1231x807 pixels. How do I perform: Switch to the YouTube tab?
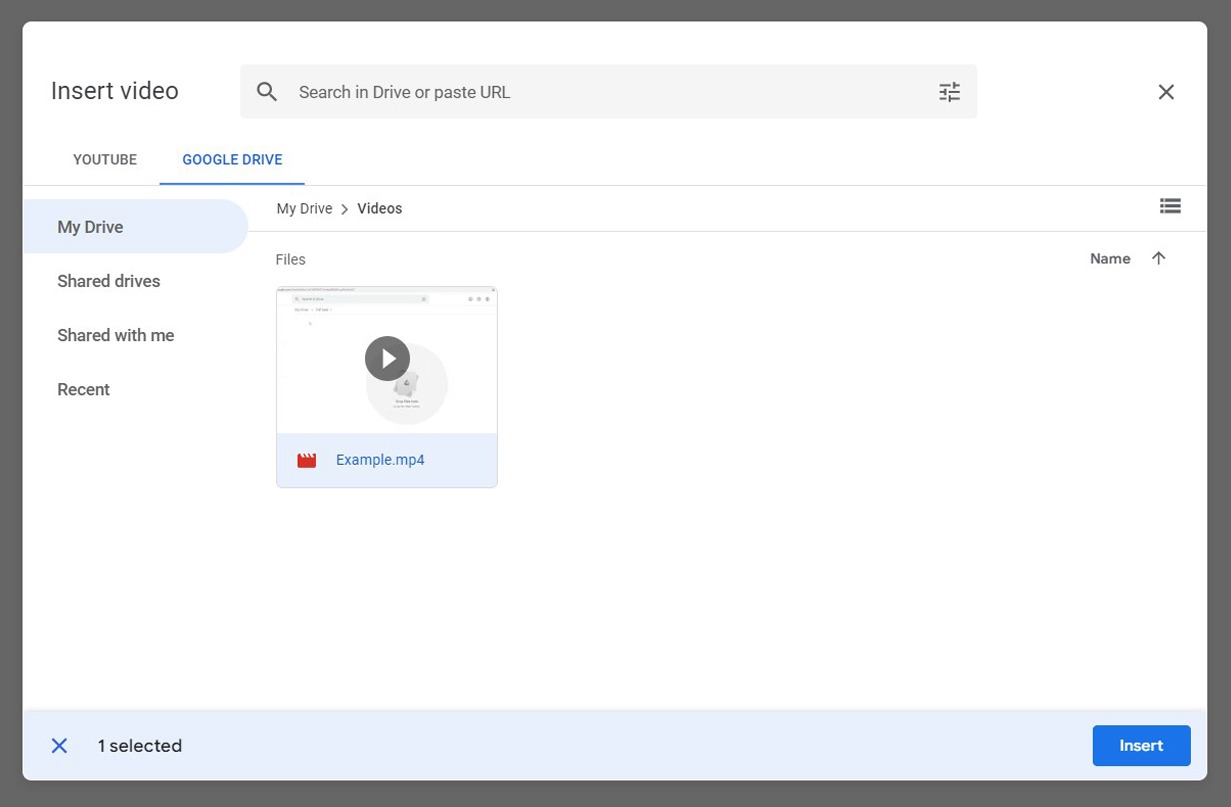point(105,160)
